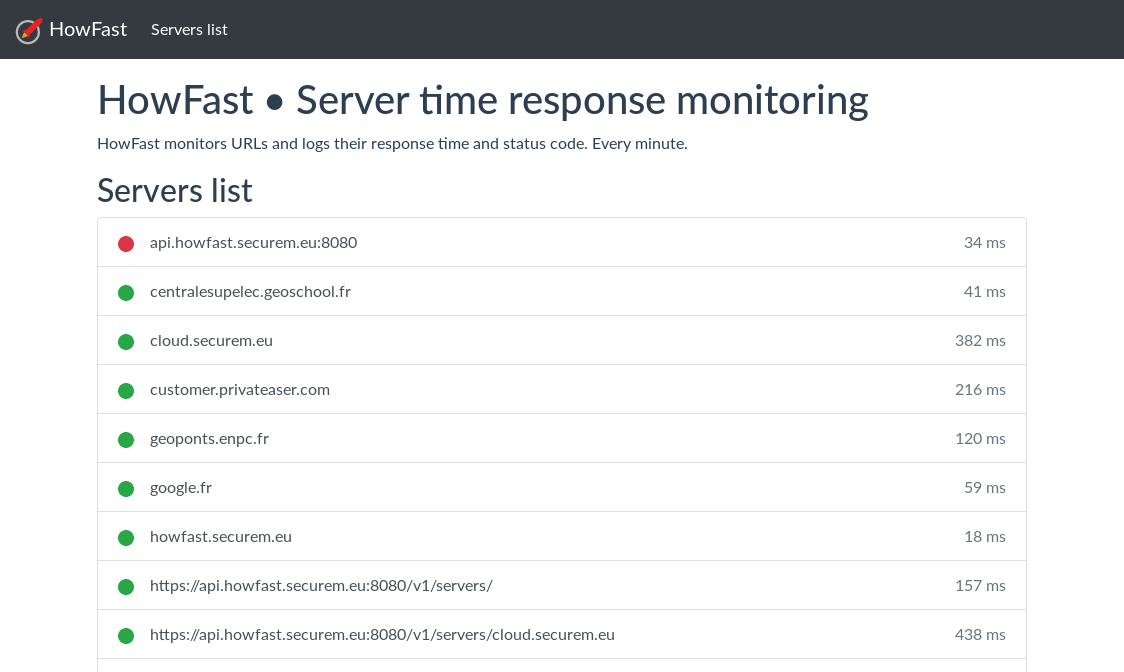Viewport: 1124px width, 672px height.
Task: Click green status dot for cloud.securem.eu
Action: click(x=126, y=342)
